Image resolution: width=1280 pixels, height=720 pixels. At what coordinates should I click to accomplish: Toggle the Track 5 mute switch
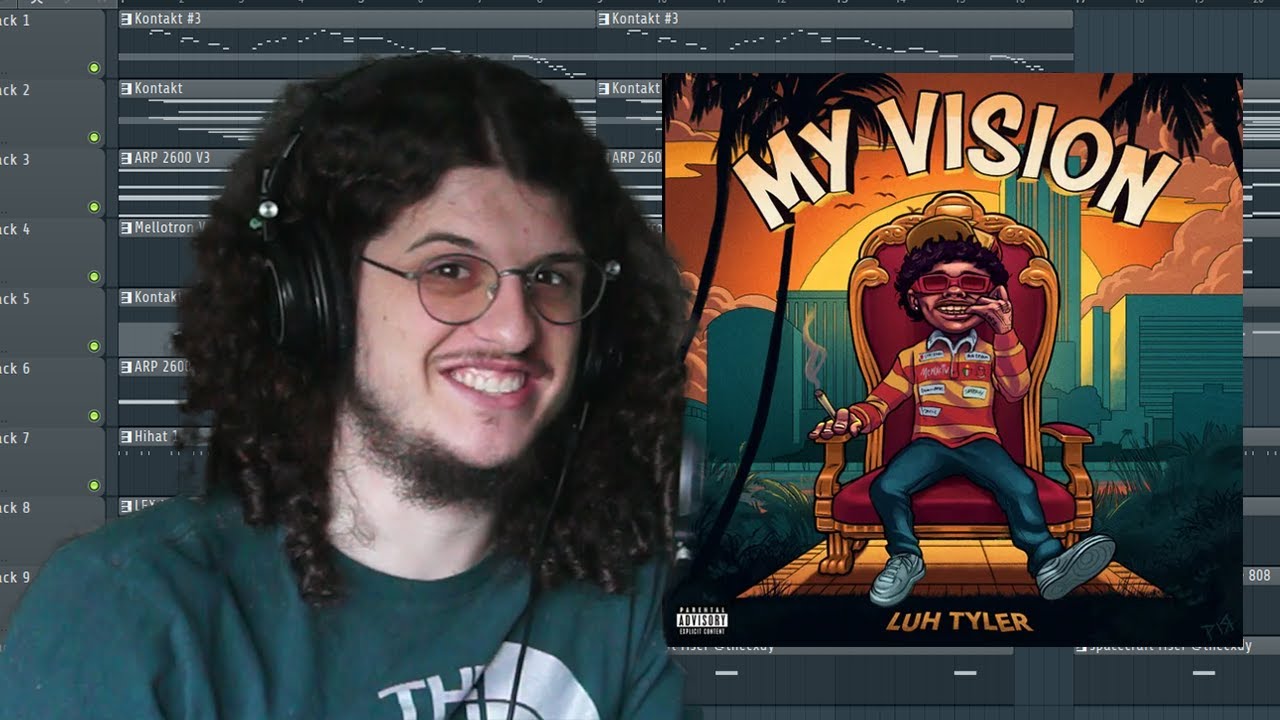click(94, 347)
